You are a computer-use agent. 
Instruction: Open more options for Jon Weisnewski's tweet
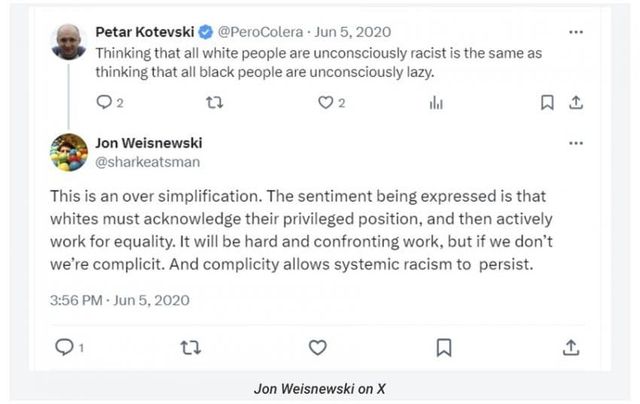(x=575, y=143)
